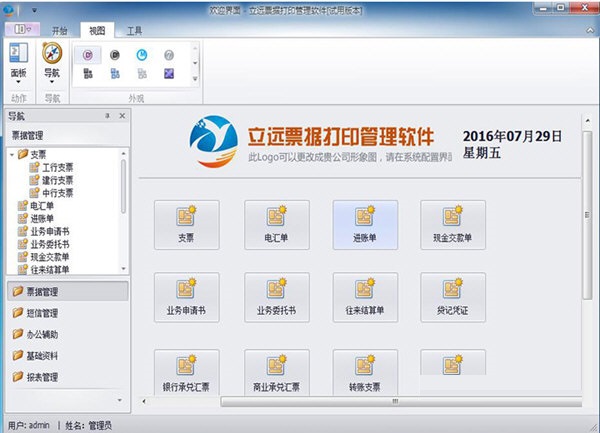Click the app logo in title bar
Image resolution: width=600 pixels, height=433 pixels.
pos(8,10)
